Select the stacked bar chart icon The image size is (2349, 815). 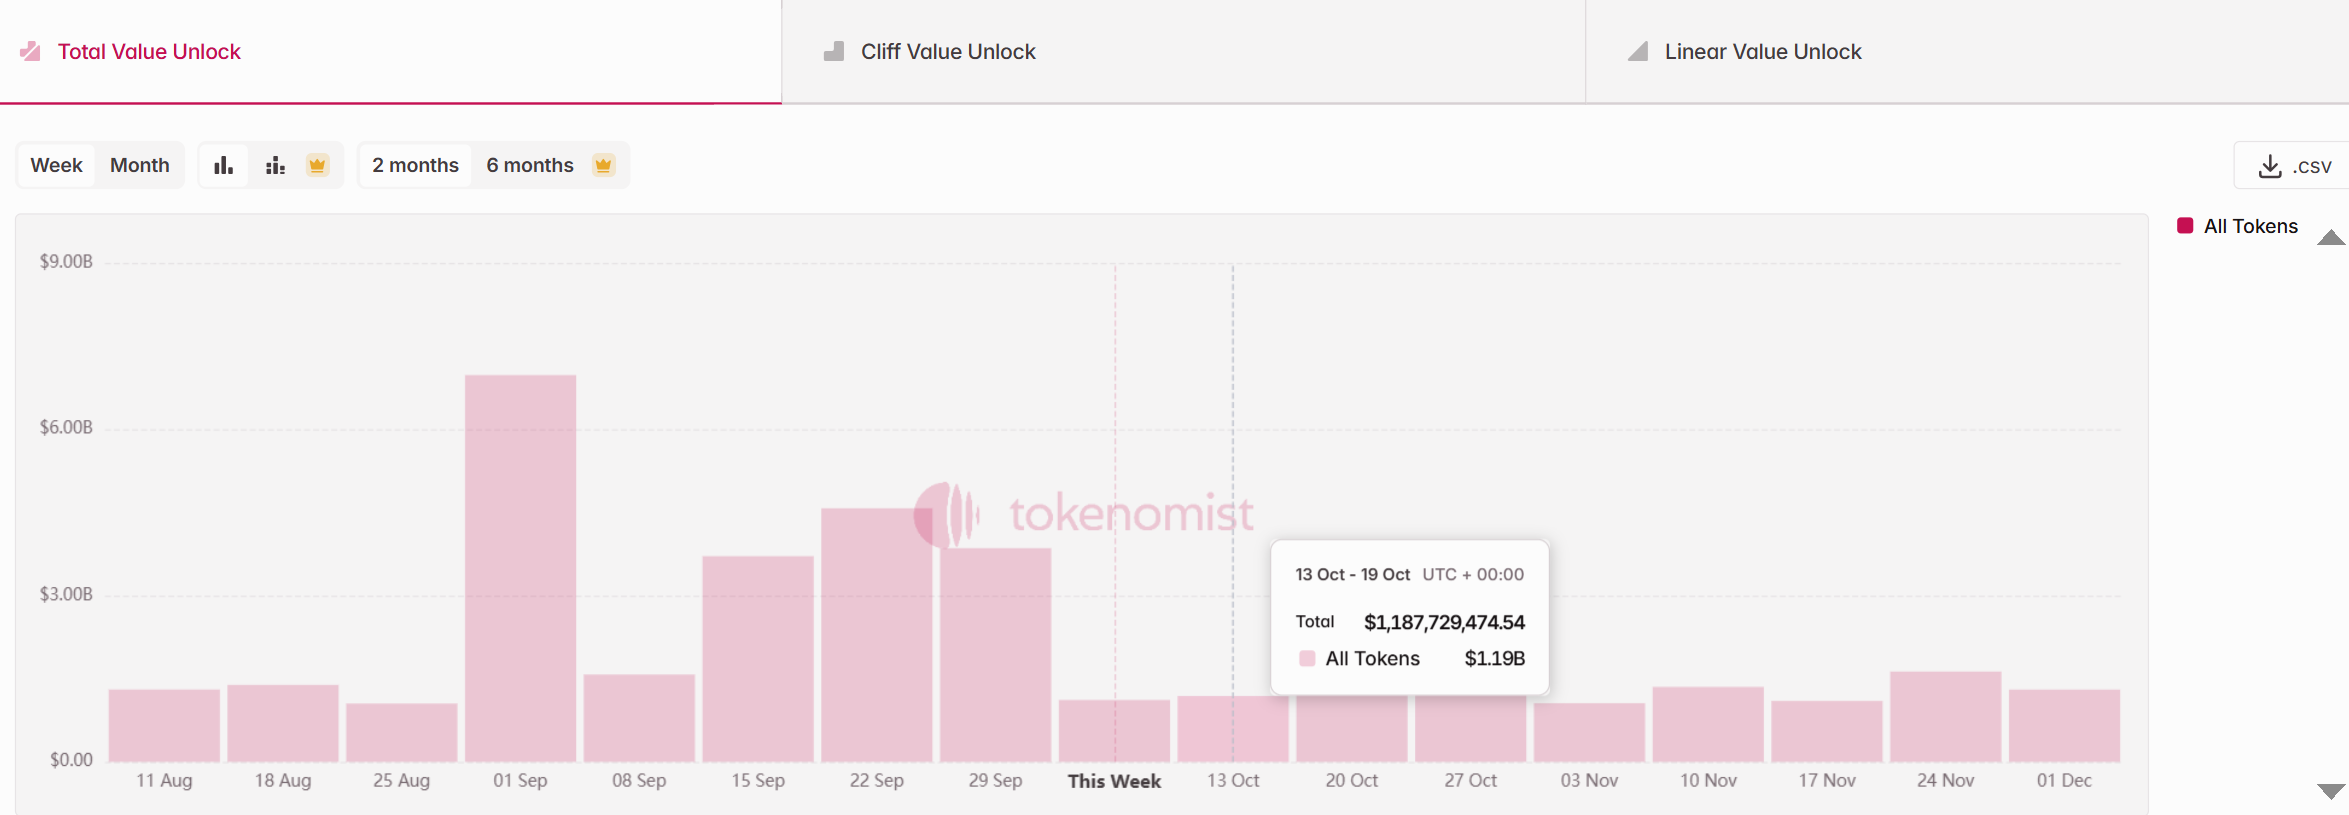[275, 165]
